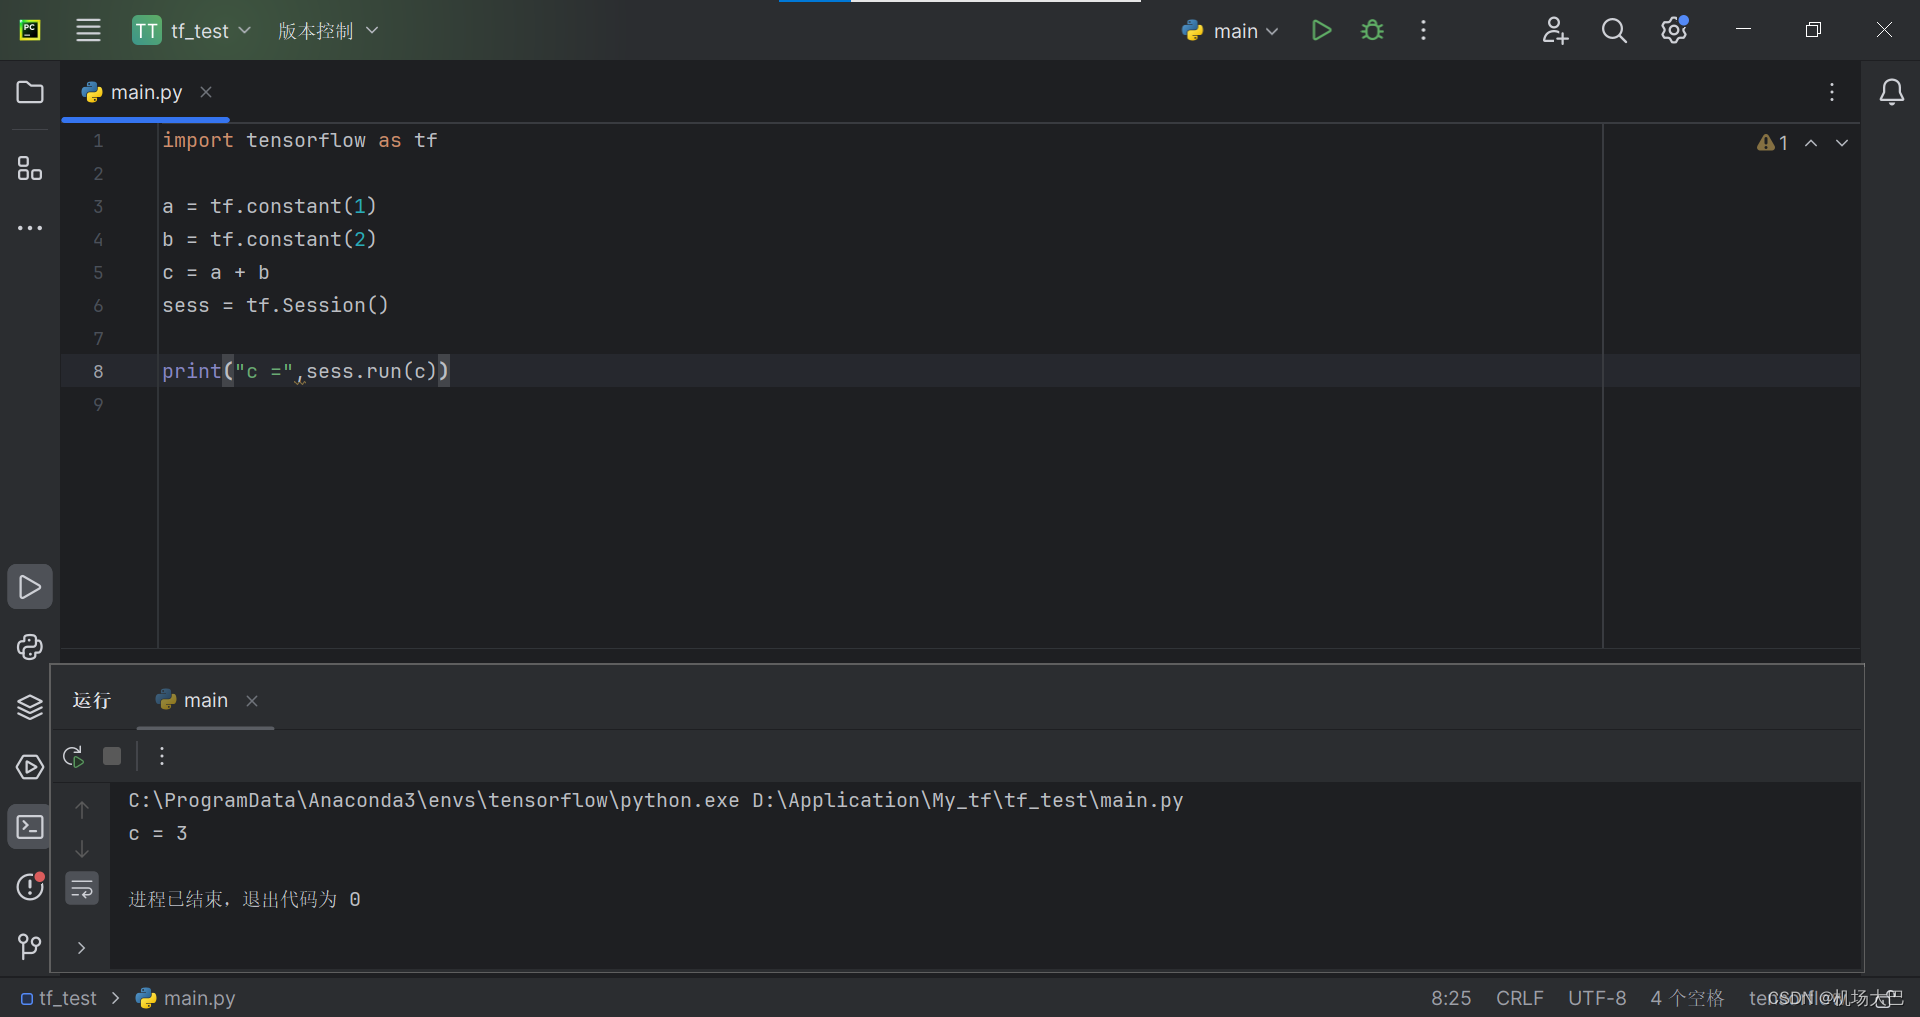1920x1017 pixels.
Task: Open the Python Console tool window
Action: coord(30,647)
